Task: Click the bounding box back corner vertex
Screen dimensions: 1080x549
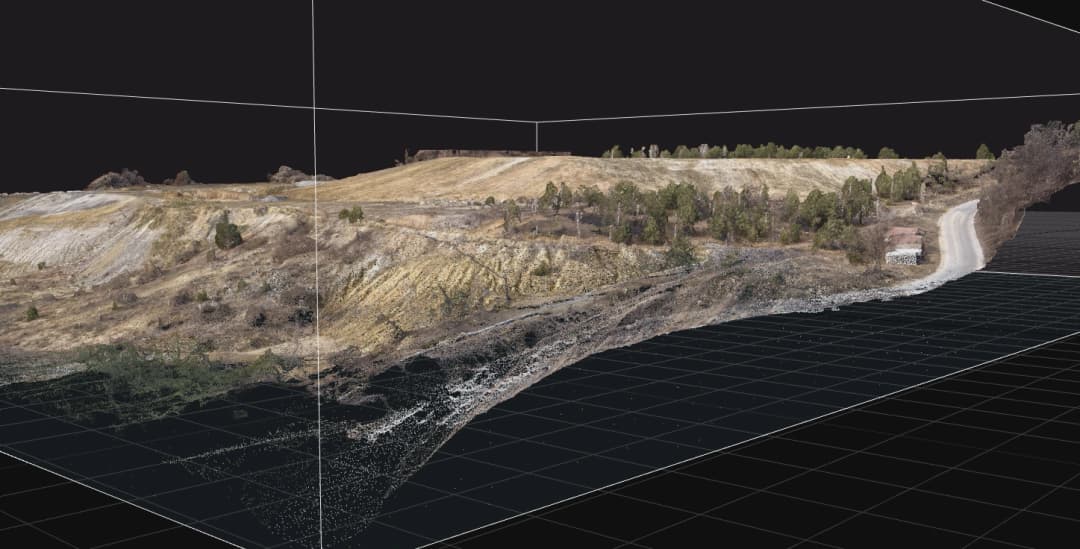Action: coord(537,122)
